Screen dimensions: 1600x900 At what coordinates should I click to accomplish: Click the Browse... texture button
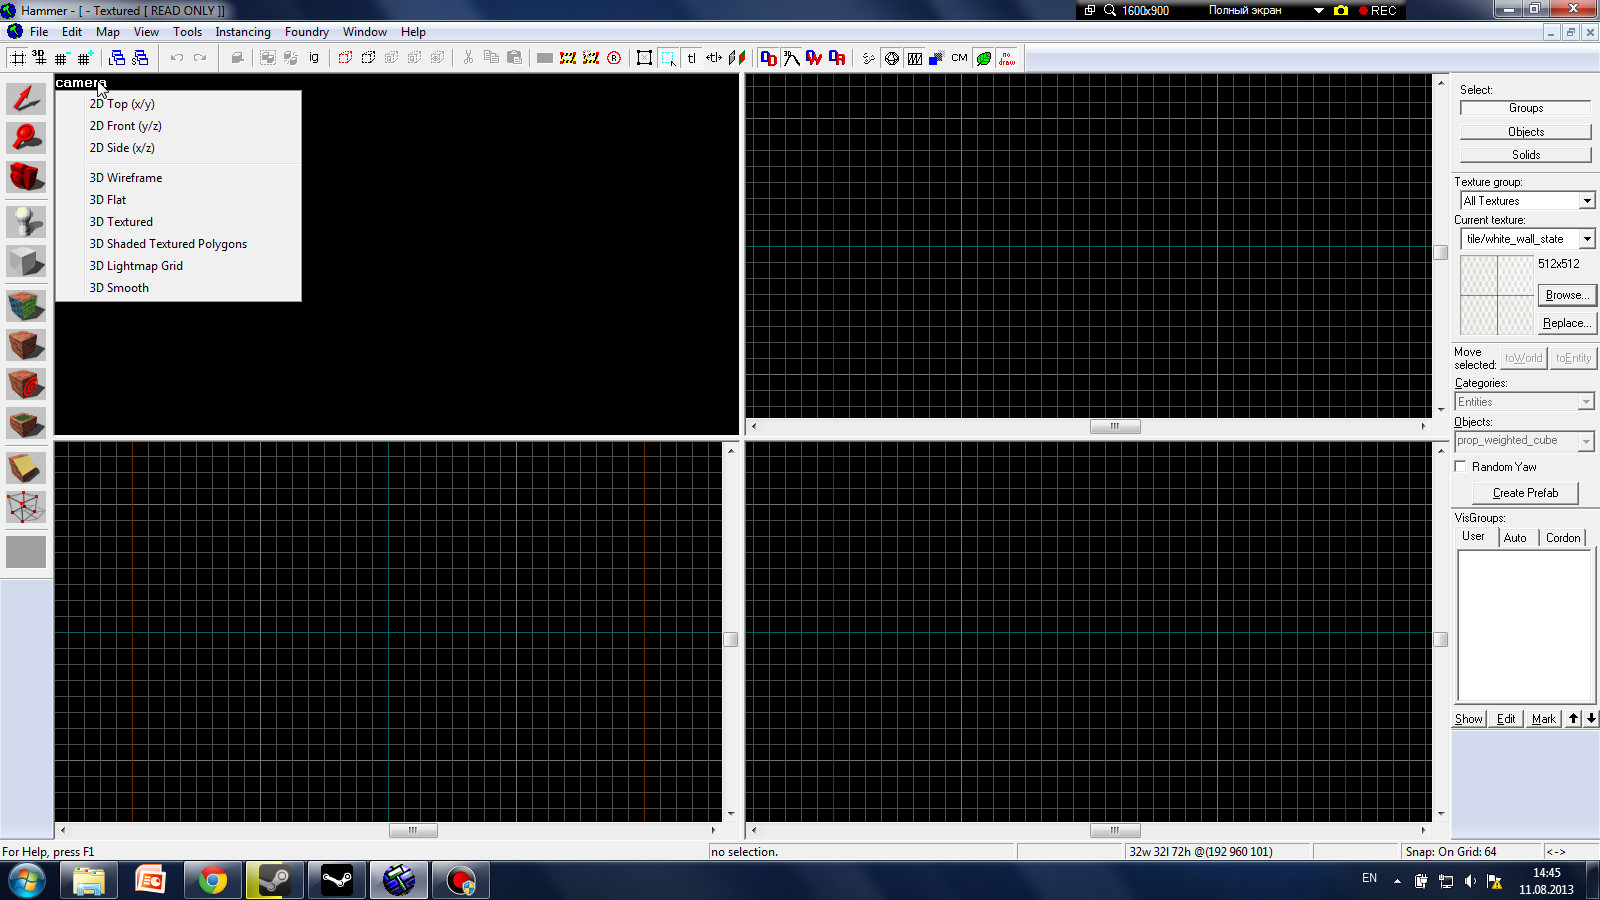click(x=1567, y=295)
